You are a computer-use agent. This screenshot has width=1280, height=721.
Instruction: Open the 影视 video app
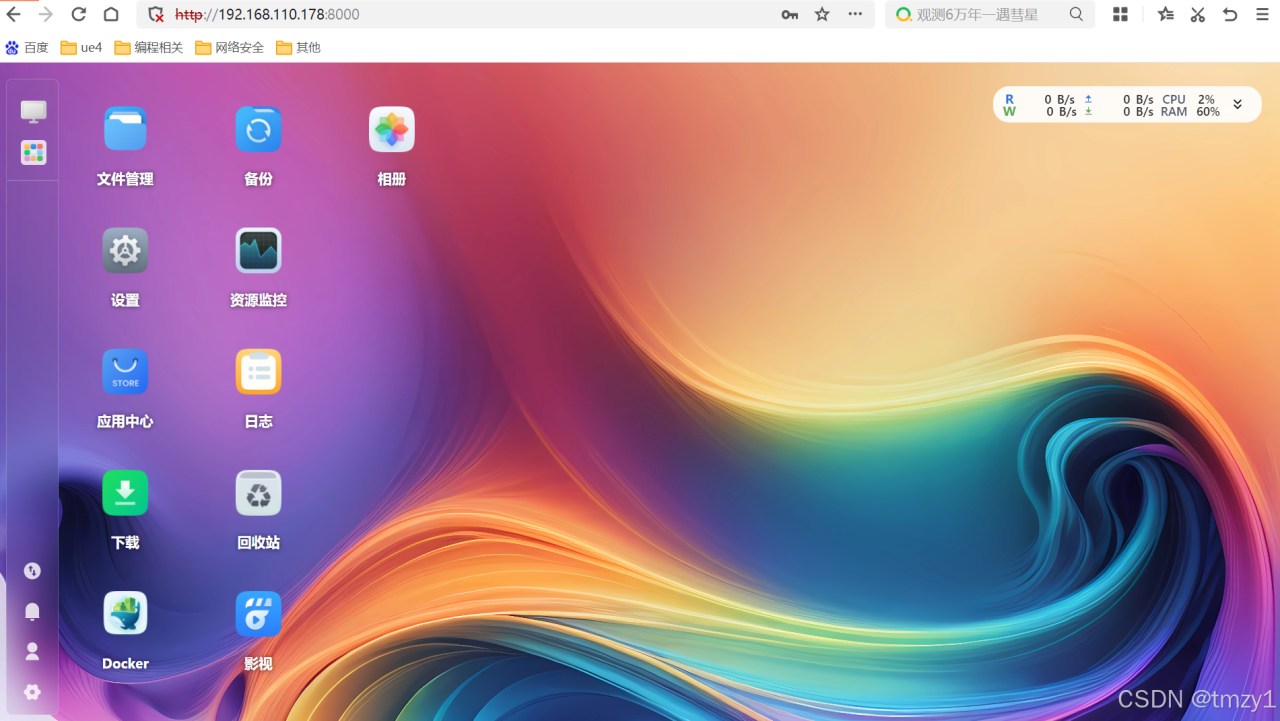tap(258, 614)
